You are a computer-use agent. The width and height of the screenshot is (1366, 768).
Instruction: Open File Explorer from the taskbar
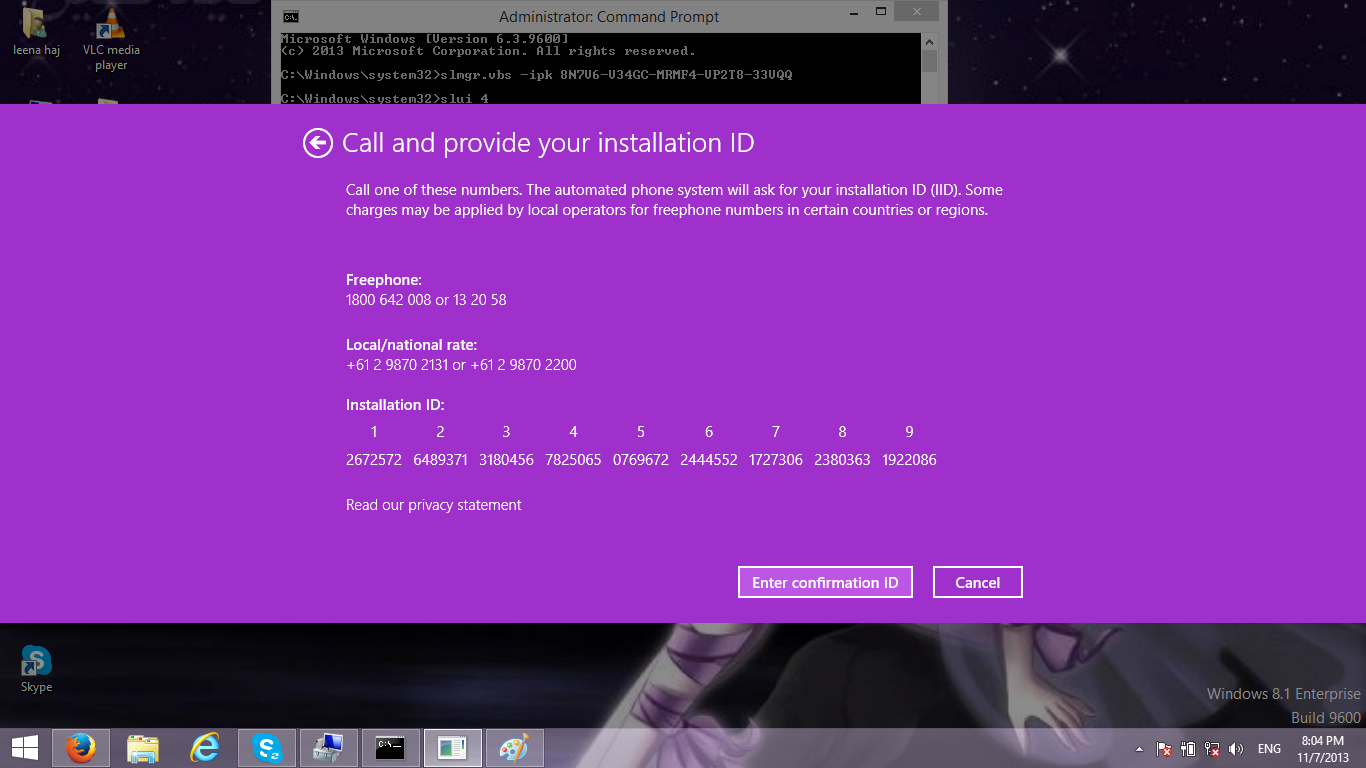point(143,747)
